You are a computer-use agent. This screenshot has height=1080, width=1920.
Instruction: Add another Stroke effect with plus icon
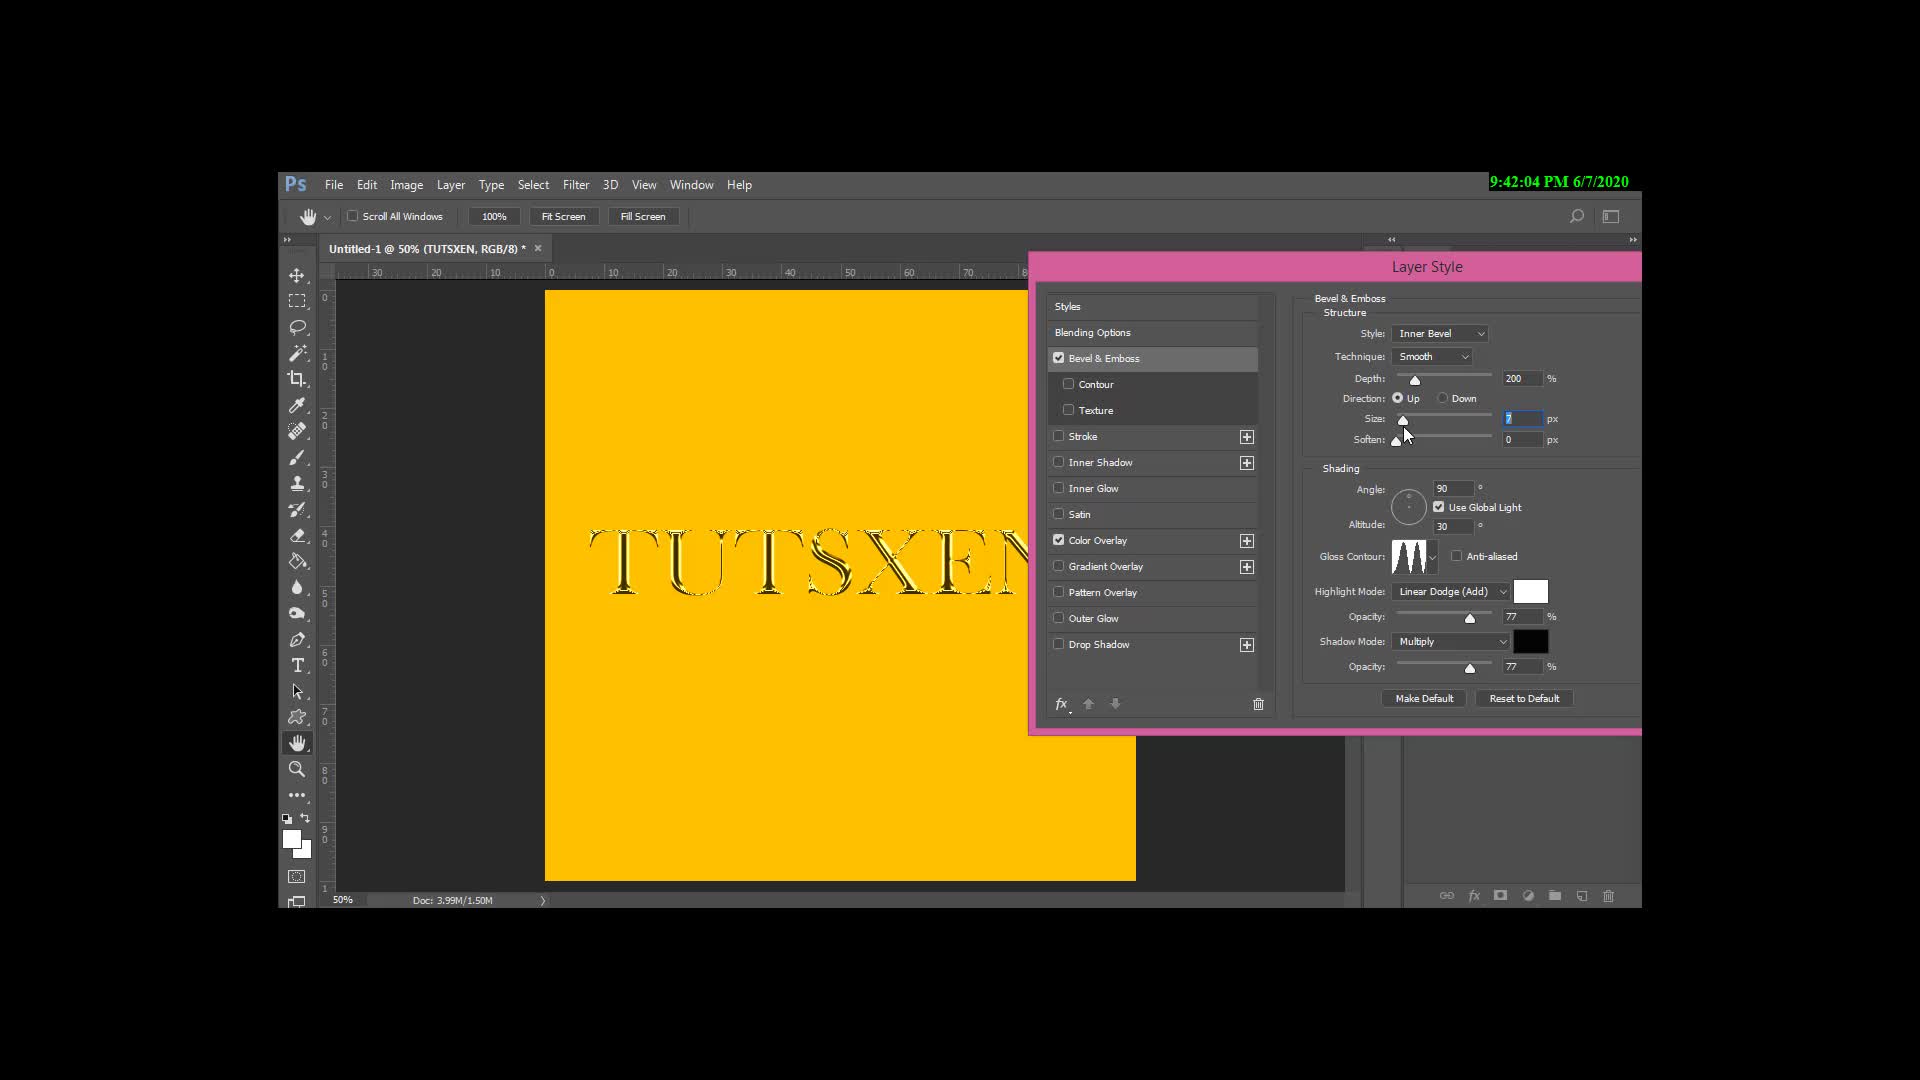point(1246,437)
